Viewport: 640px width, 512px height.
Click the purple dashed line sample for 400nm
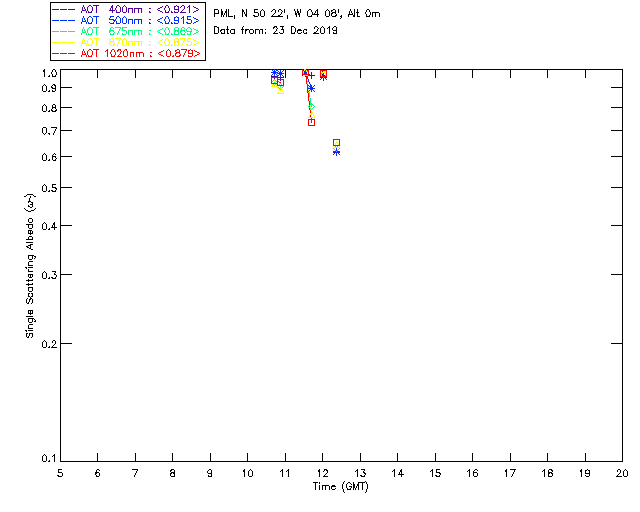point(63,9)
